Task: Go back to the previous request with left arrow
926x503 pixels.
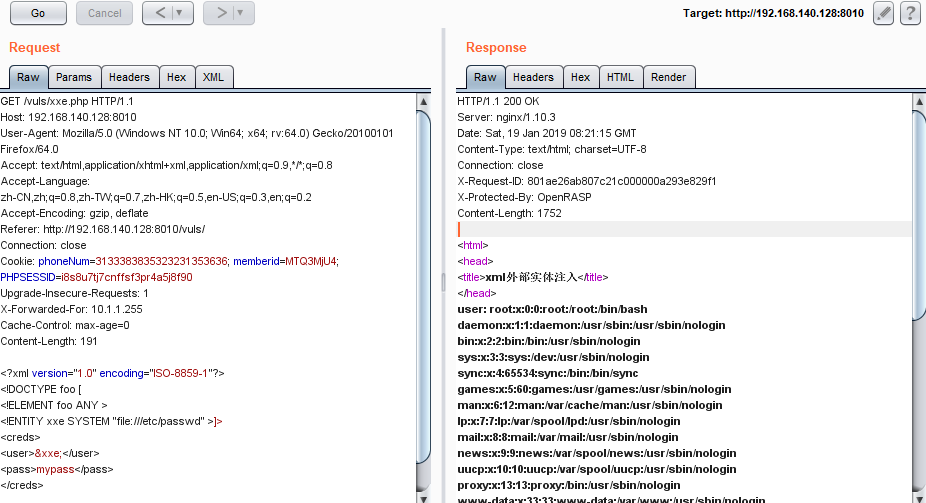Action: pos(159,13)
